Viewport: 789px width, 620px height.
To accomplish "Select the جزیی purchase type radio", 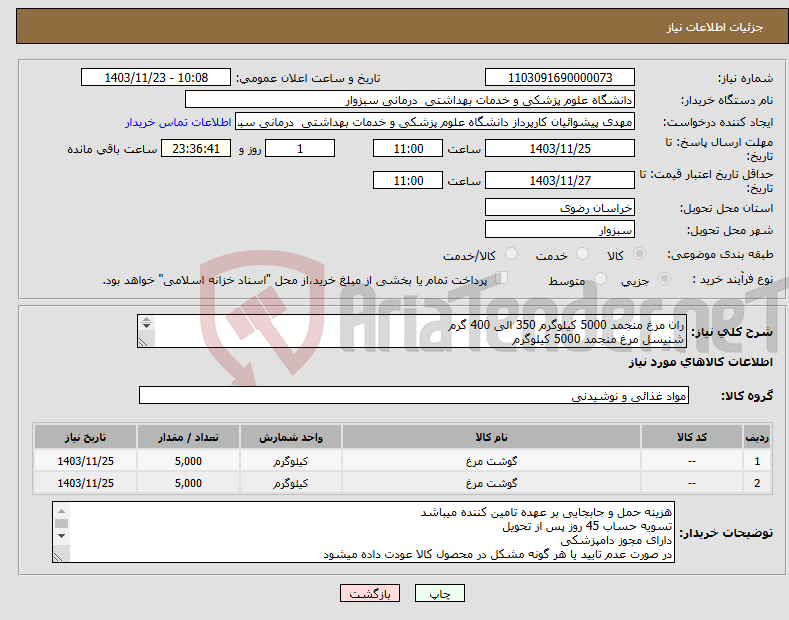I will [664, 279].
